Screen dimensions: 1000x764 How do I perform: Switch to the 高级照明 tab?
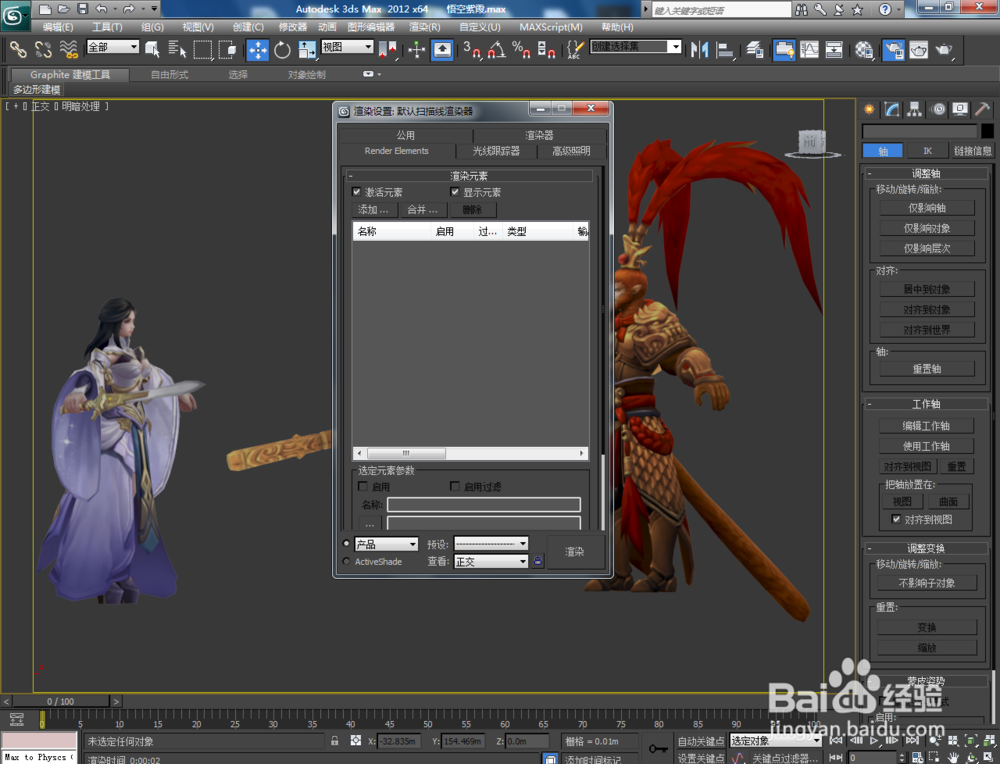571,151
